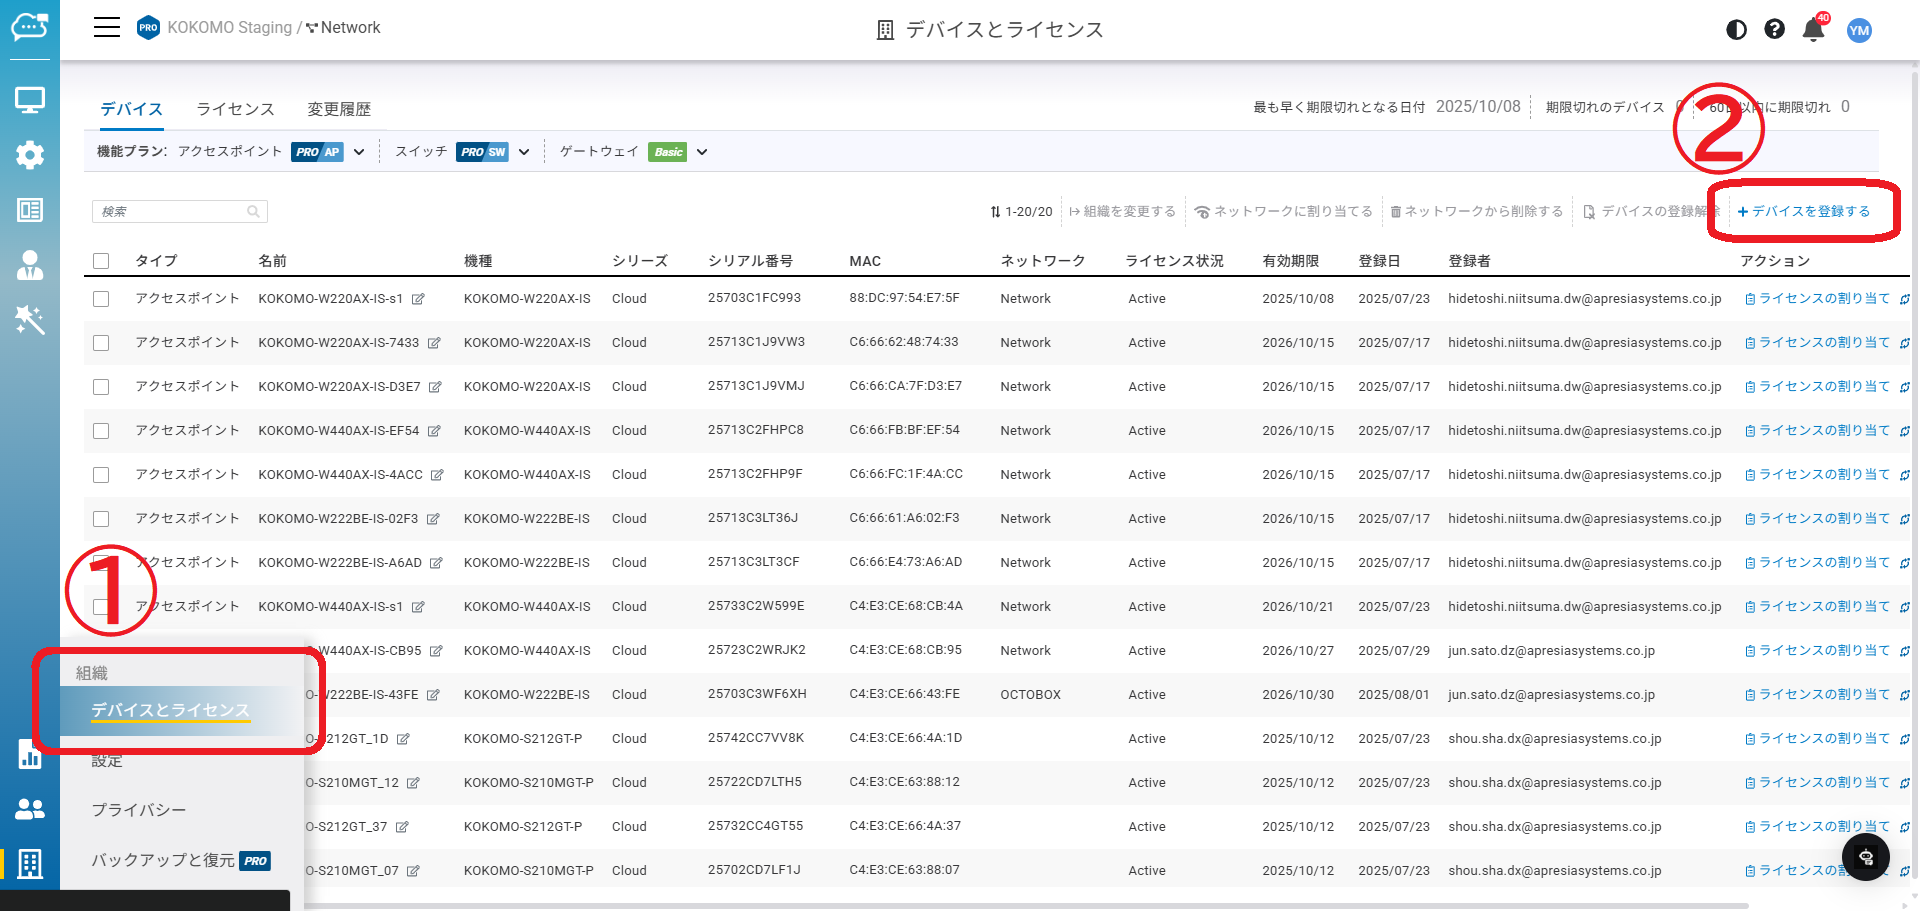This screenshot has width=1920, height=911.
Task: Click デバイスを登録する button
Action: 1804,211
